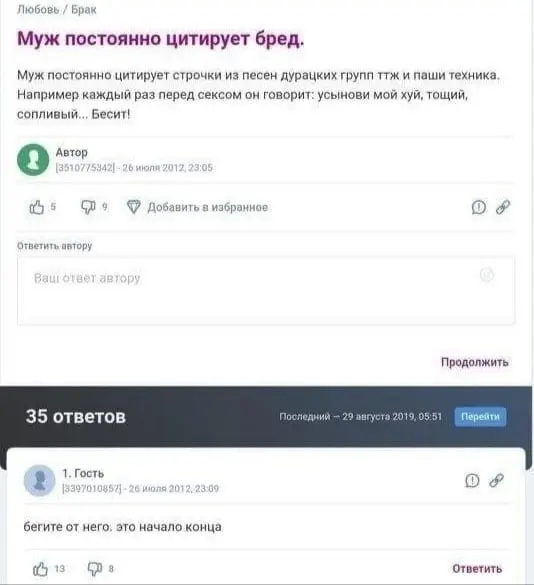This screenshot has height=585, width=534.
Task: Reply to guest comment with Ответить
Action: (x=477, y=569)
